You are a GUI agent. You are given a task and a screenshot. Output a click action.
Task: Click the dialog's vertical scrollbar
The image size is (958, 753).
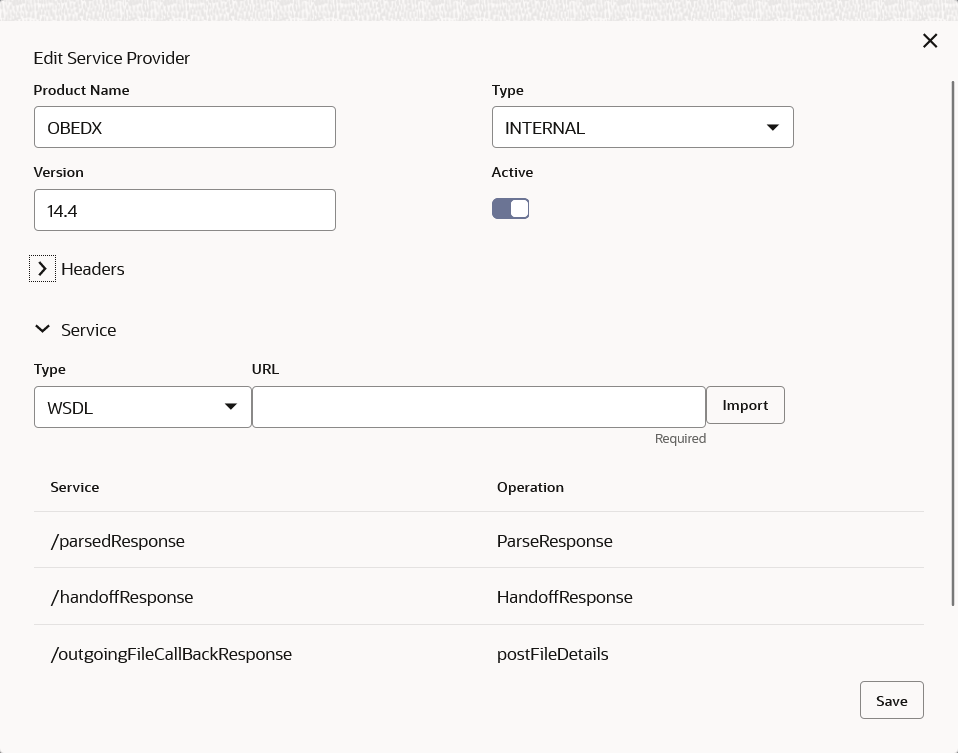(953, 340)
